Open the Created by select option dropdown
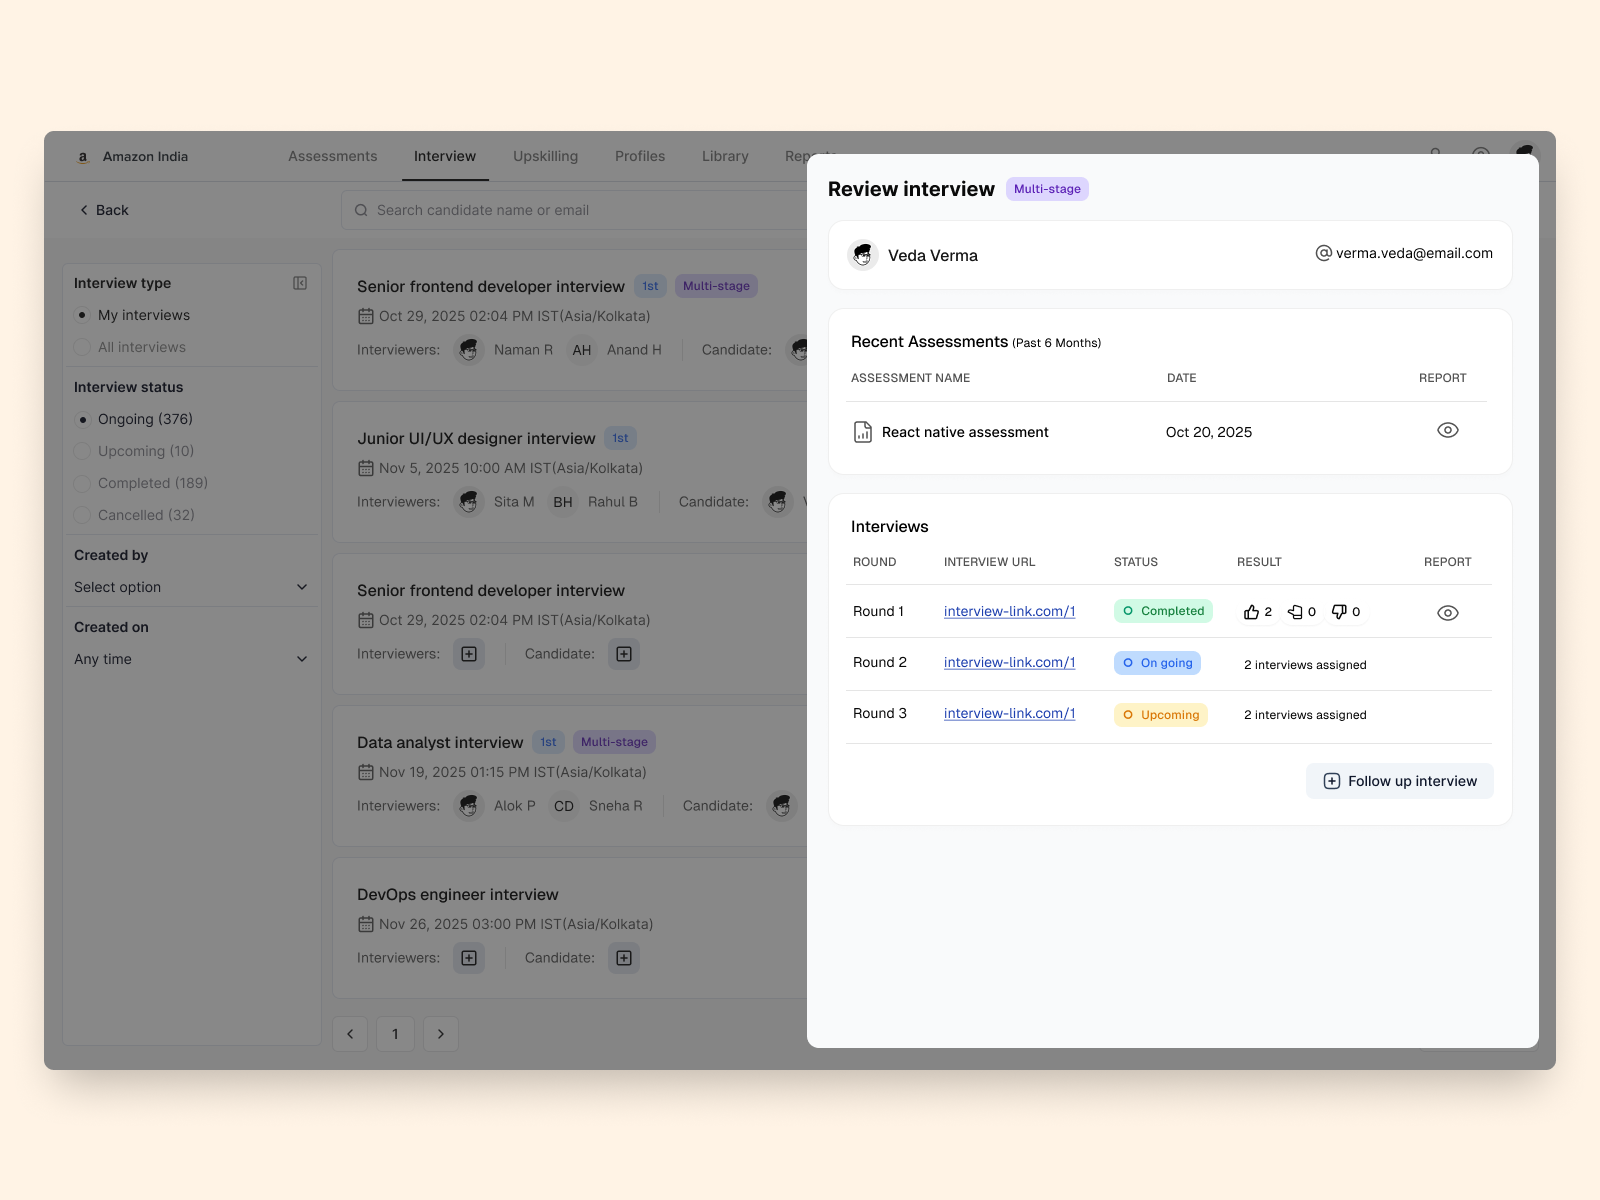The height and width of the screenshot is (1200, 1600). click(190, 587)
